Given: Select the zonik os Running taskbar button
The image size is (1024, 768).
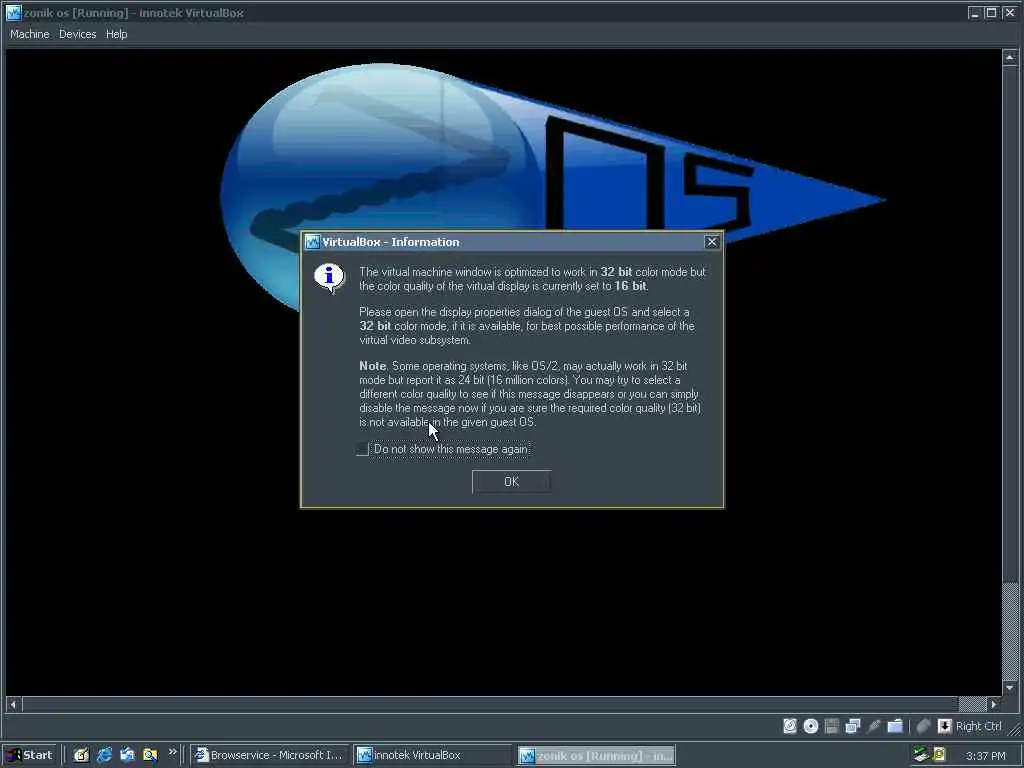Looking at the screenshot, I should [596, 756].
